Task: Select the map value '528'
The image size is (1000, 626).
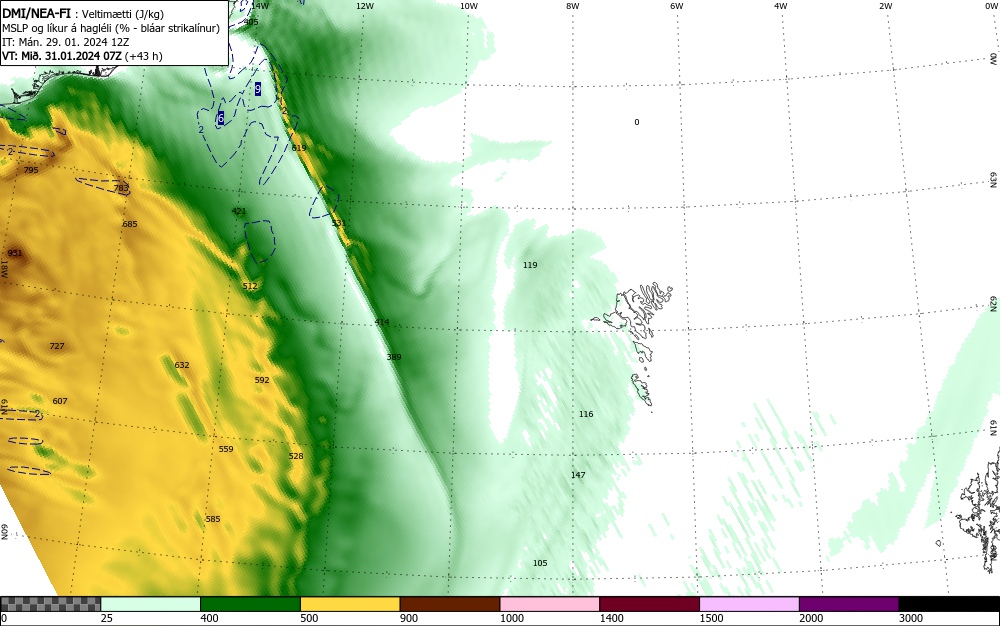Action: (296, 456)
